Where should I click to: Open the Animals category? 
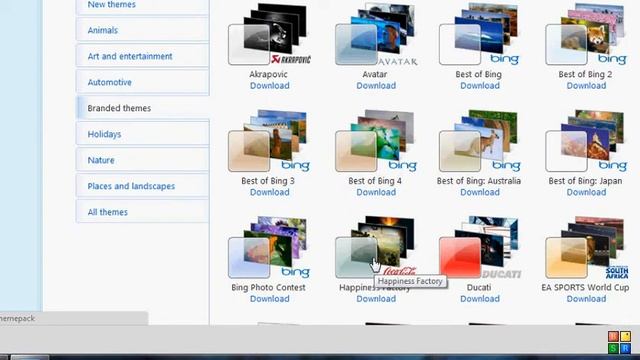pyautogui.click(x=142, y=30)
